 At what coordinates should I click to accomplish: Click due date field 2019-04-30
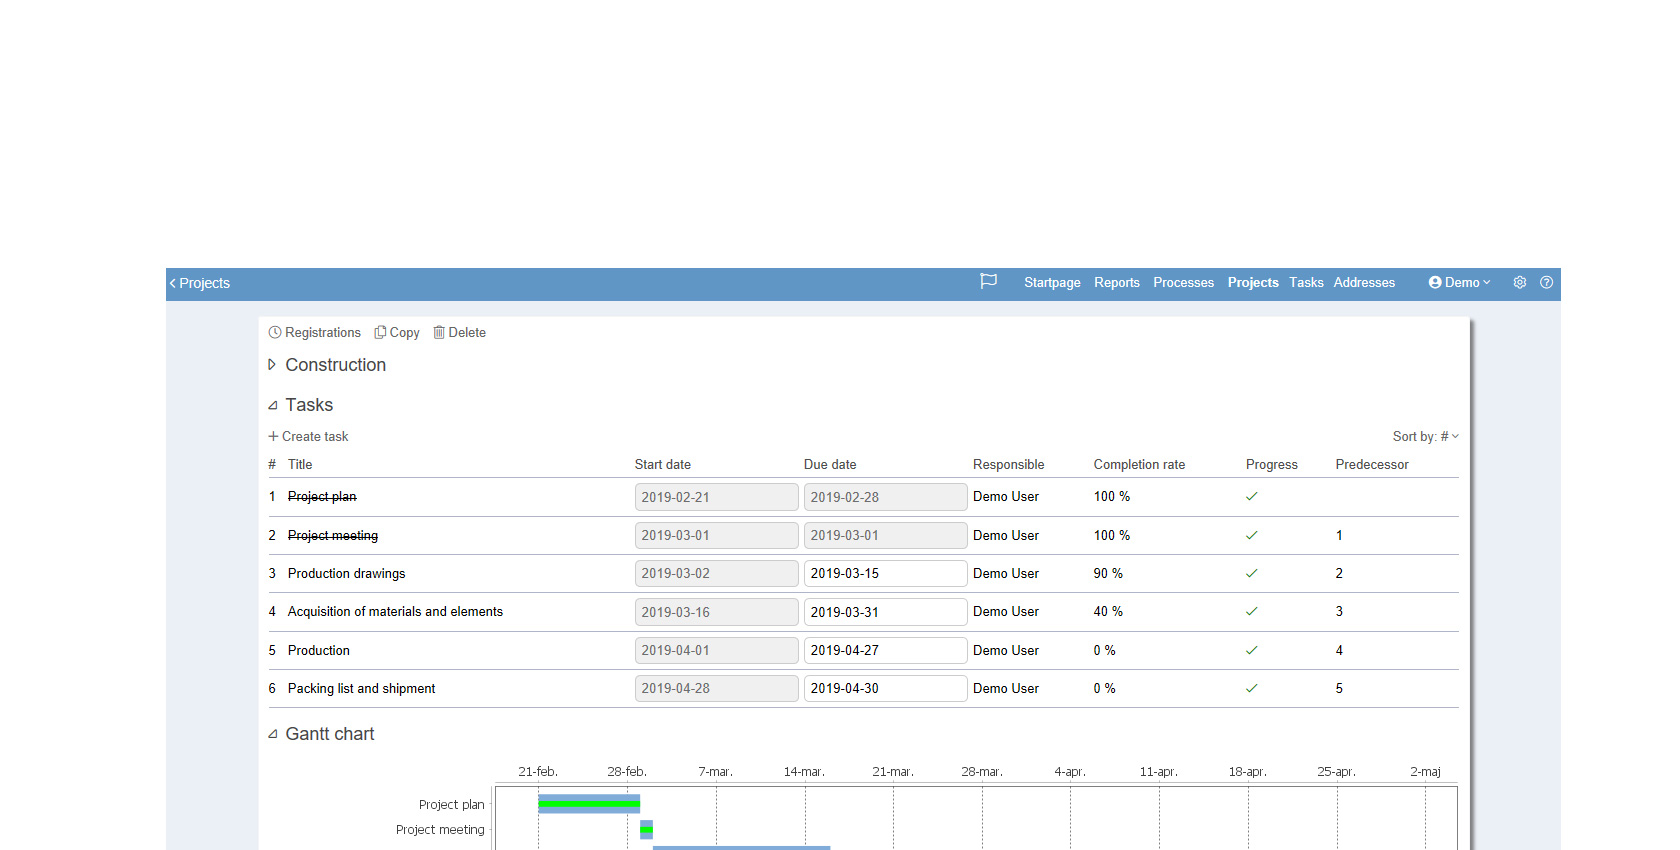[x=885, y=689]
